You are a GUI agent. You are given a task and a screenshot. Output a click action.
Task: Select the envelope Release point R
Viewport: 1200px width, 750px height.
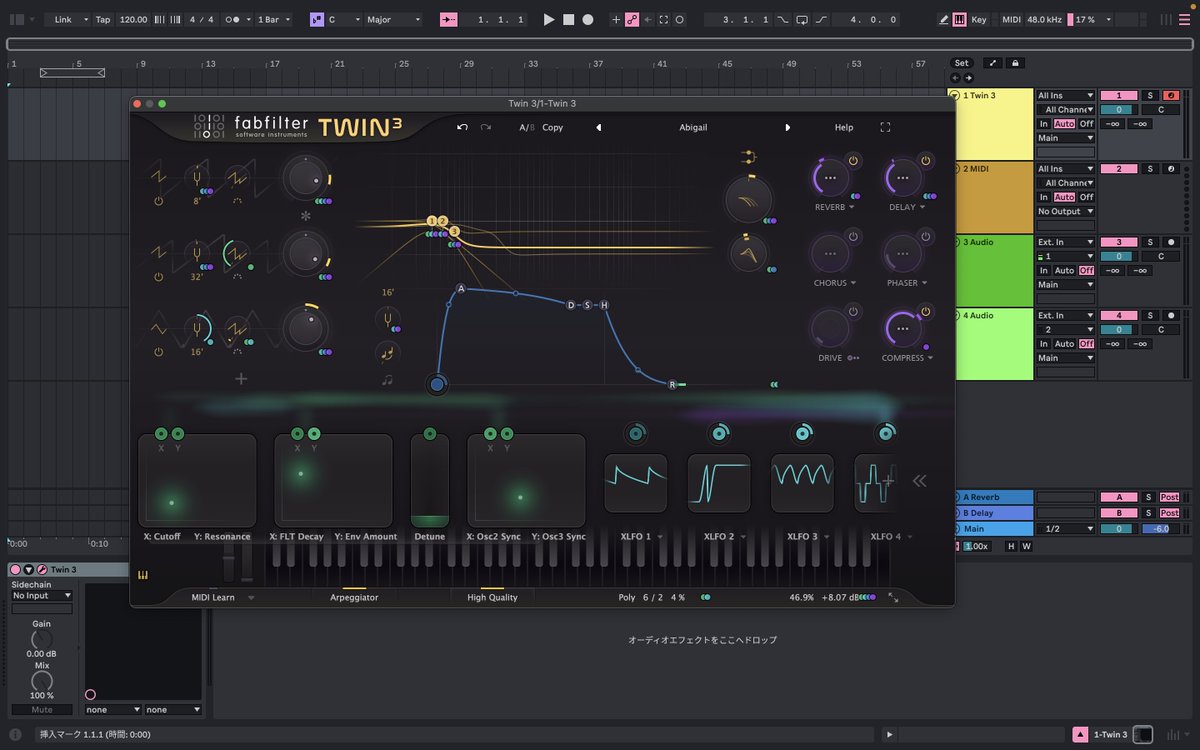click(672, 384)
